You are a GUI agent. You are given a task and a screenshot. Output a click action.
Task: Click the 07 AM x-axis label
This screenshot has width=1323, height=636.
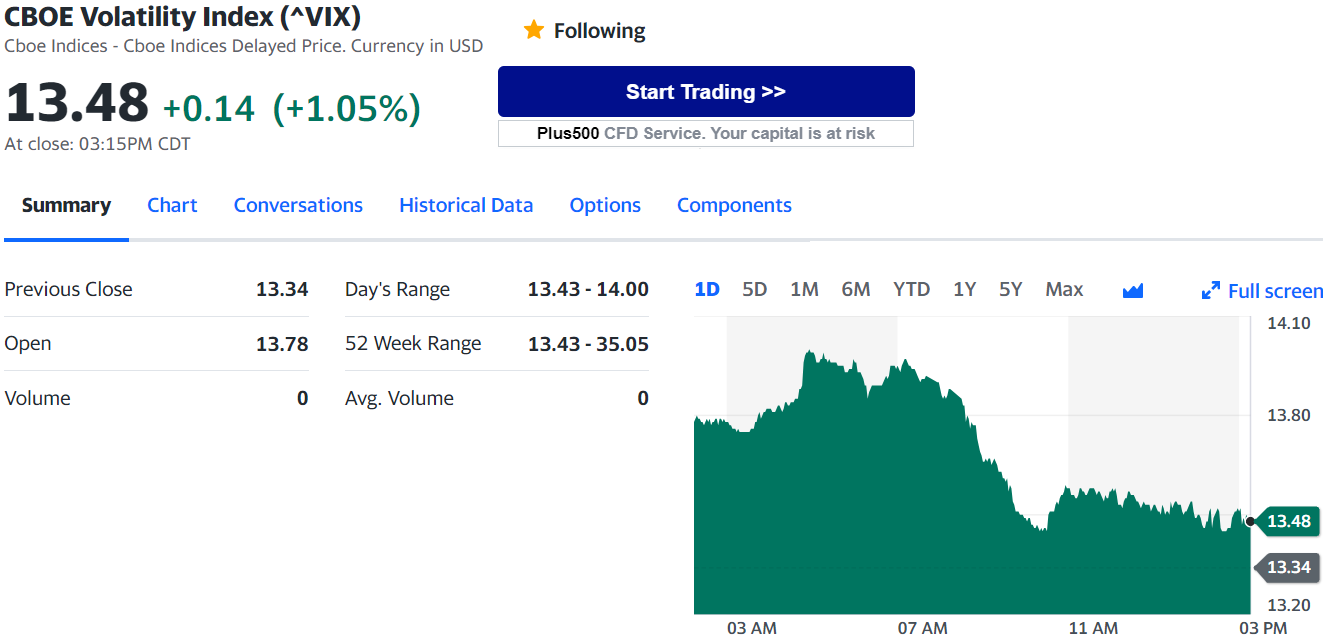tap(922, 628)
